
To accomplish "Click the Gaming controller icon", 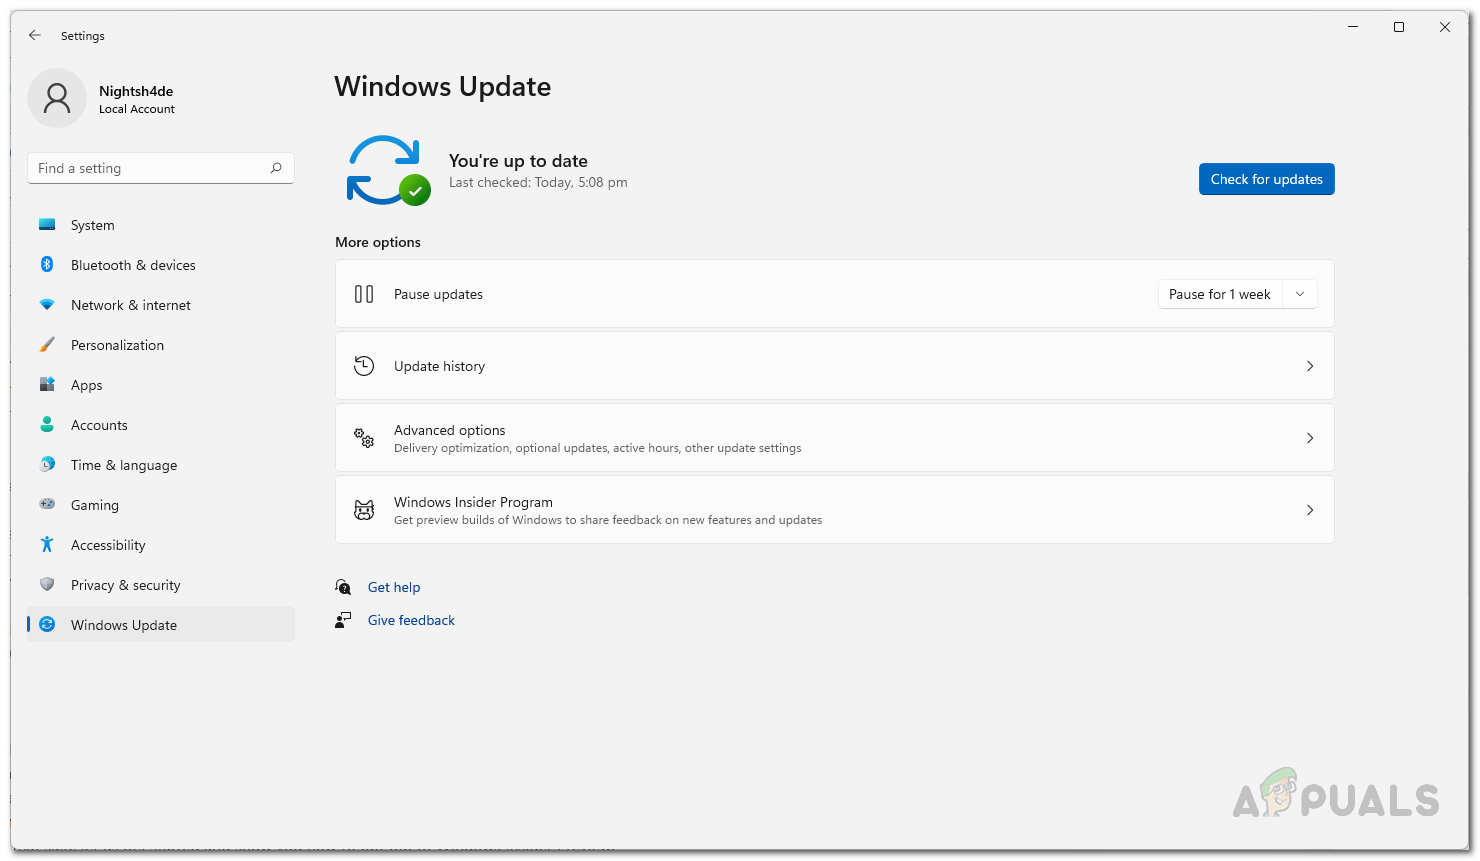I will [x=47, y=505].
